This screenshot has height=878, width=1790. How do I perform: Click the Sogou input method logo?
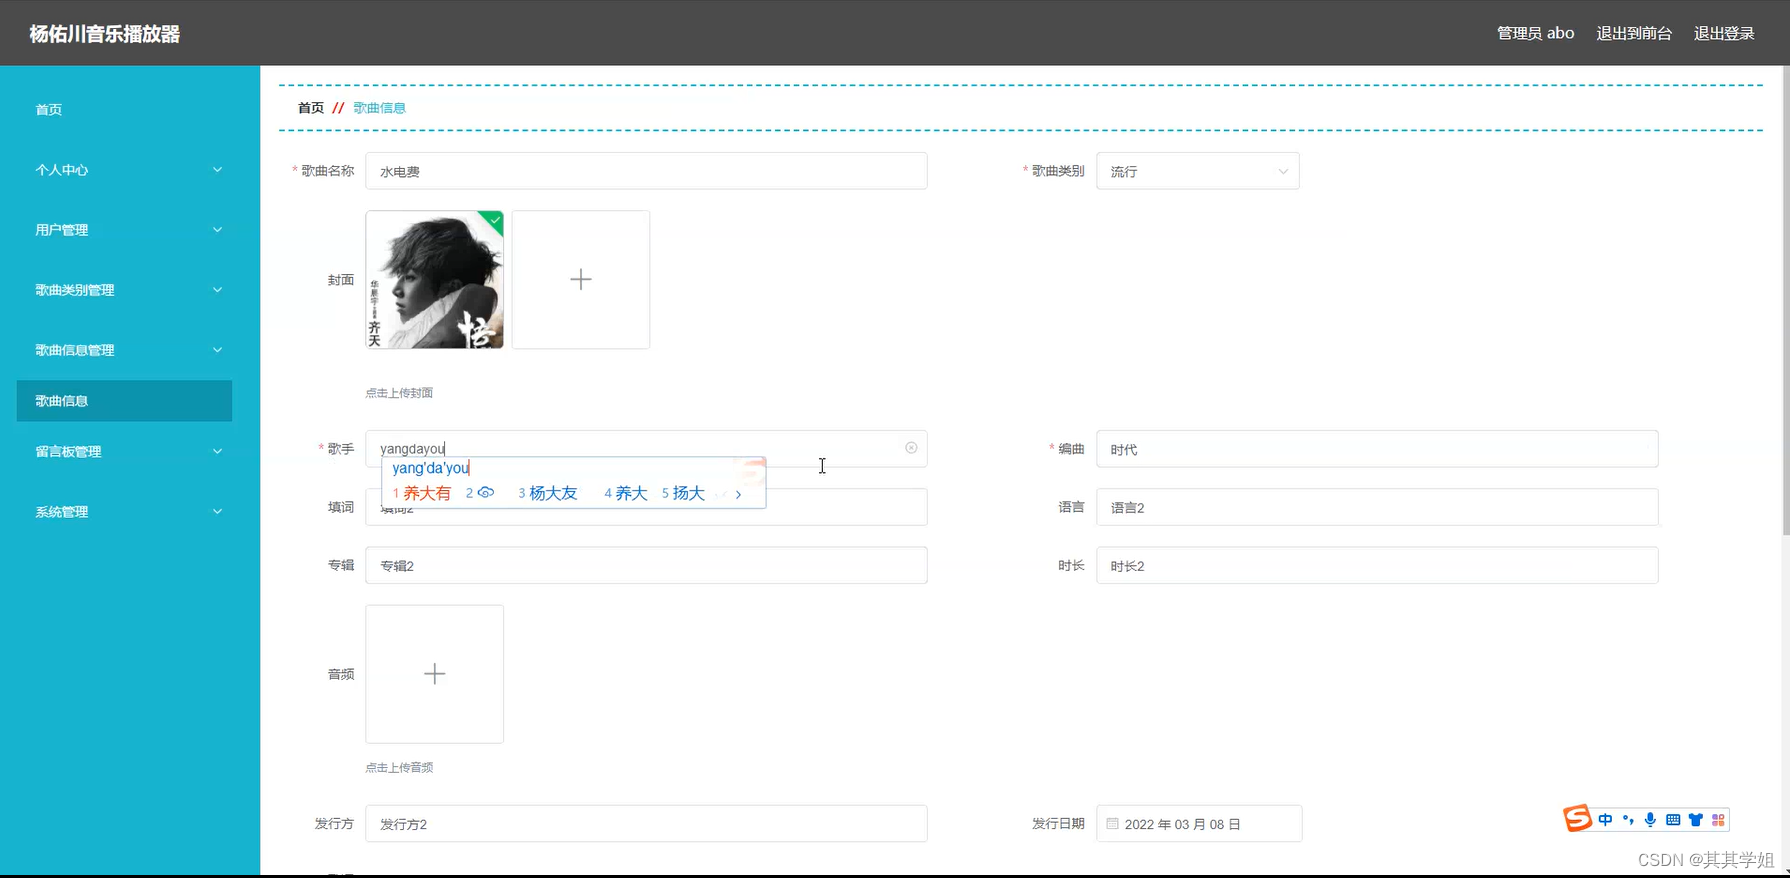click(x=1577, y=819)
